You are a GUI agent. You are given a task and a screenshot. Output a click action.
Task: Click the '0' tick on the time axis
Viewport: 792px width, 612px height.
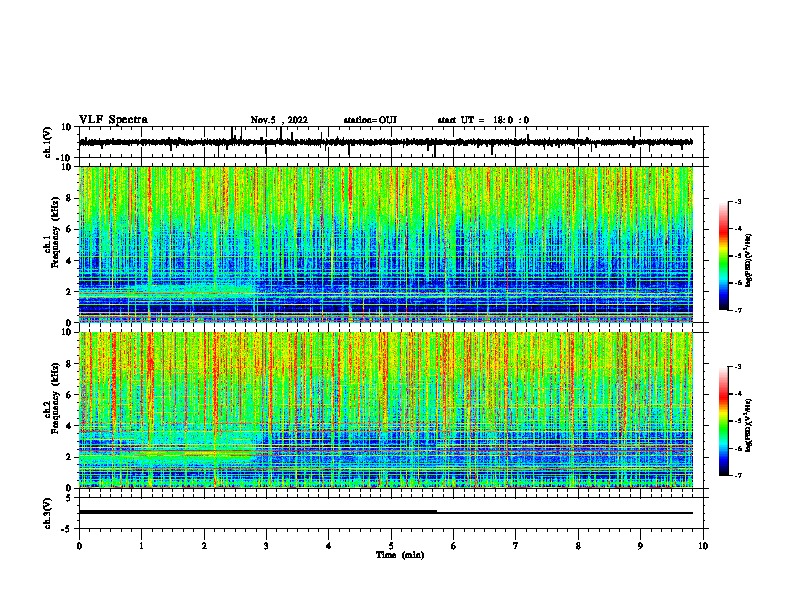(x=79, y=546)
